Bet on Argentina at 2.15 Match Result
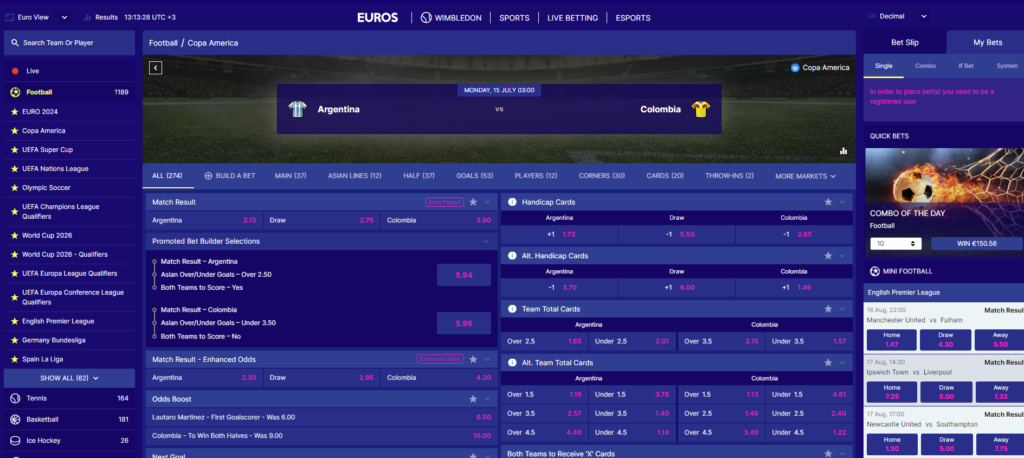This screenshot has width=1024, height=458. pyautogui.click(x=204, y=220)
